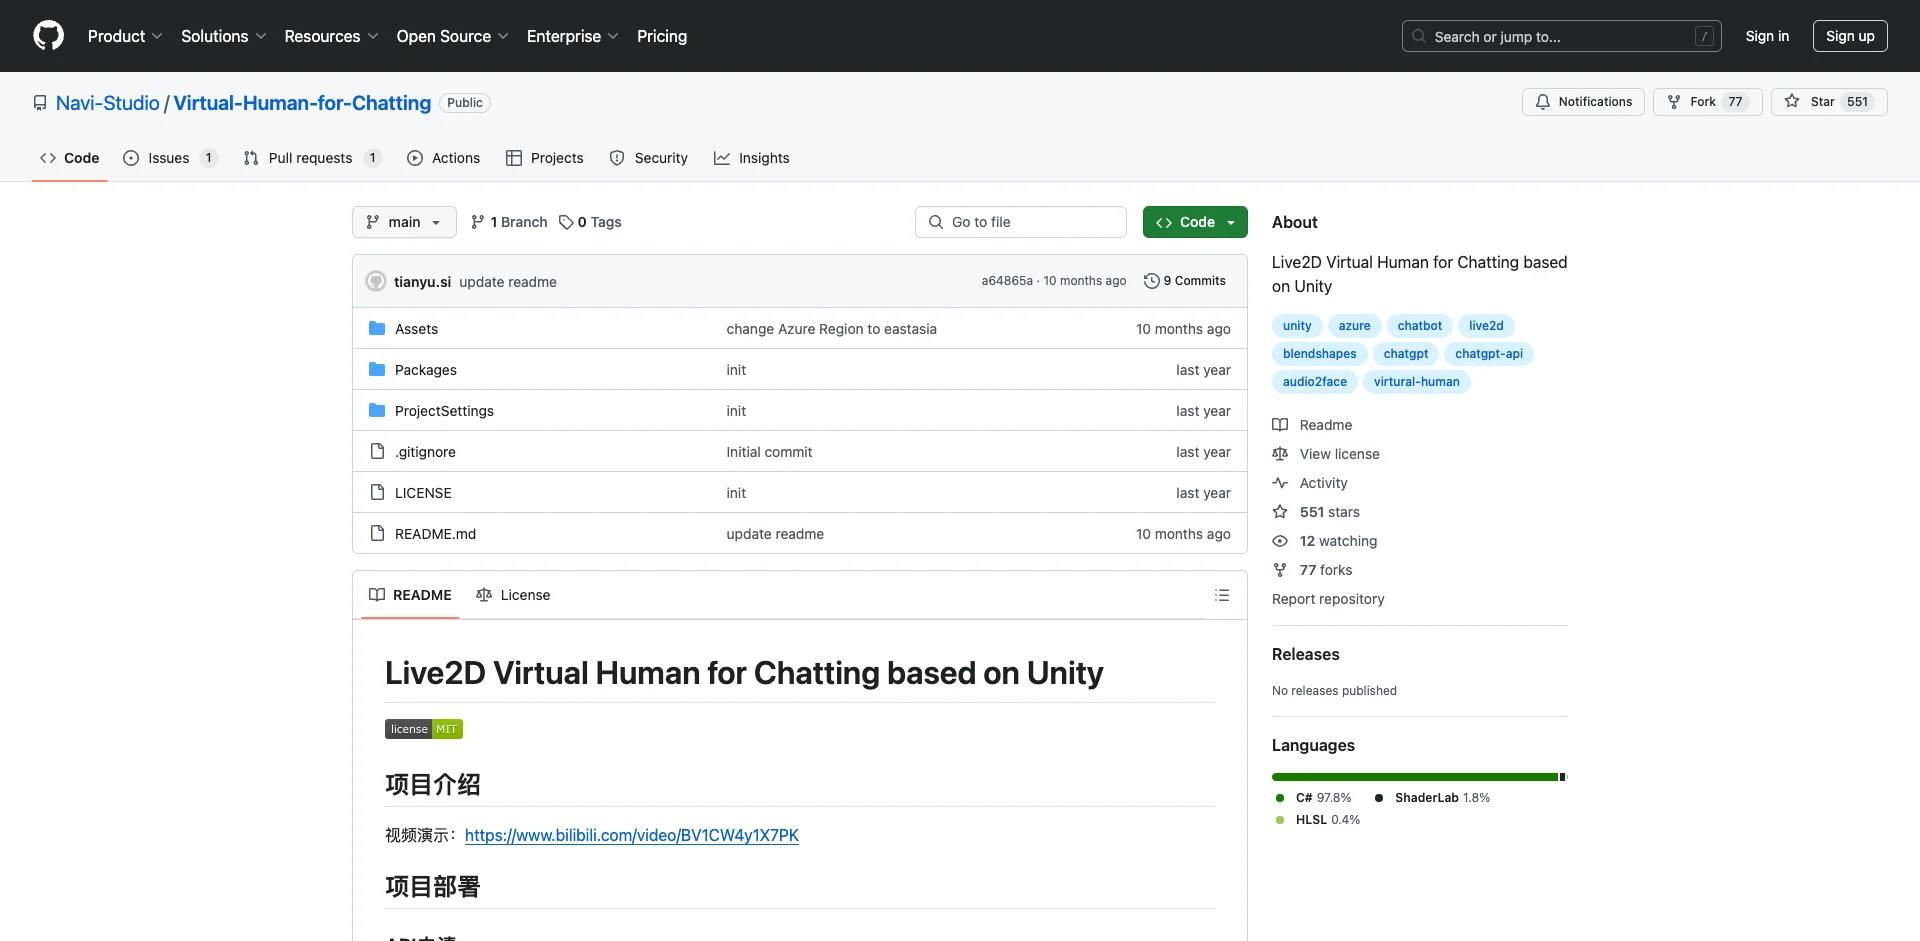
Task: Click the audio2face topic tag
Action: 1315,382
